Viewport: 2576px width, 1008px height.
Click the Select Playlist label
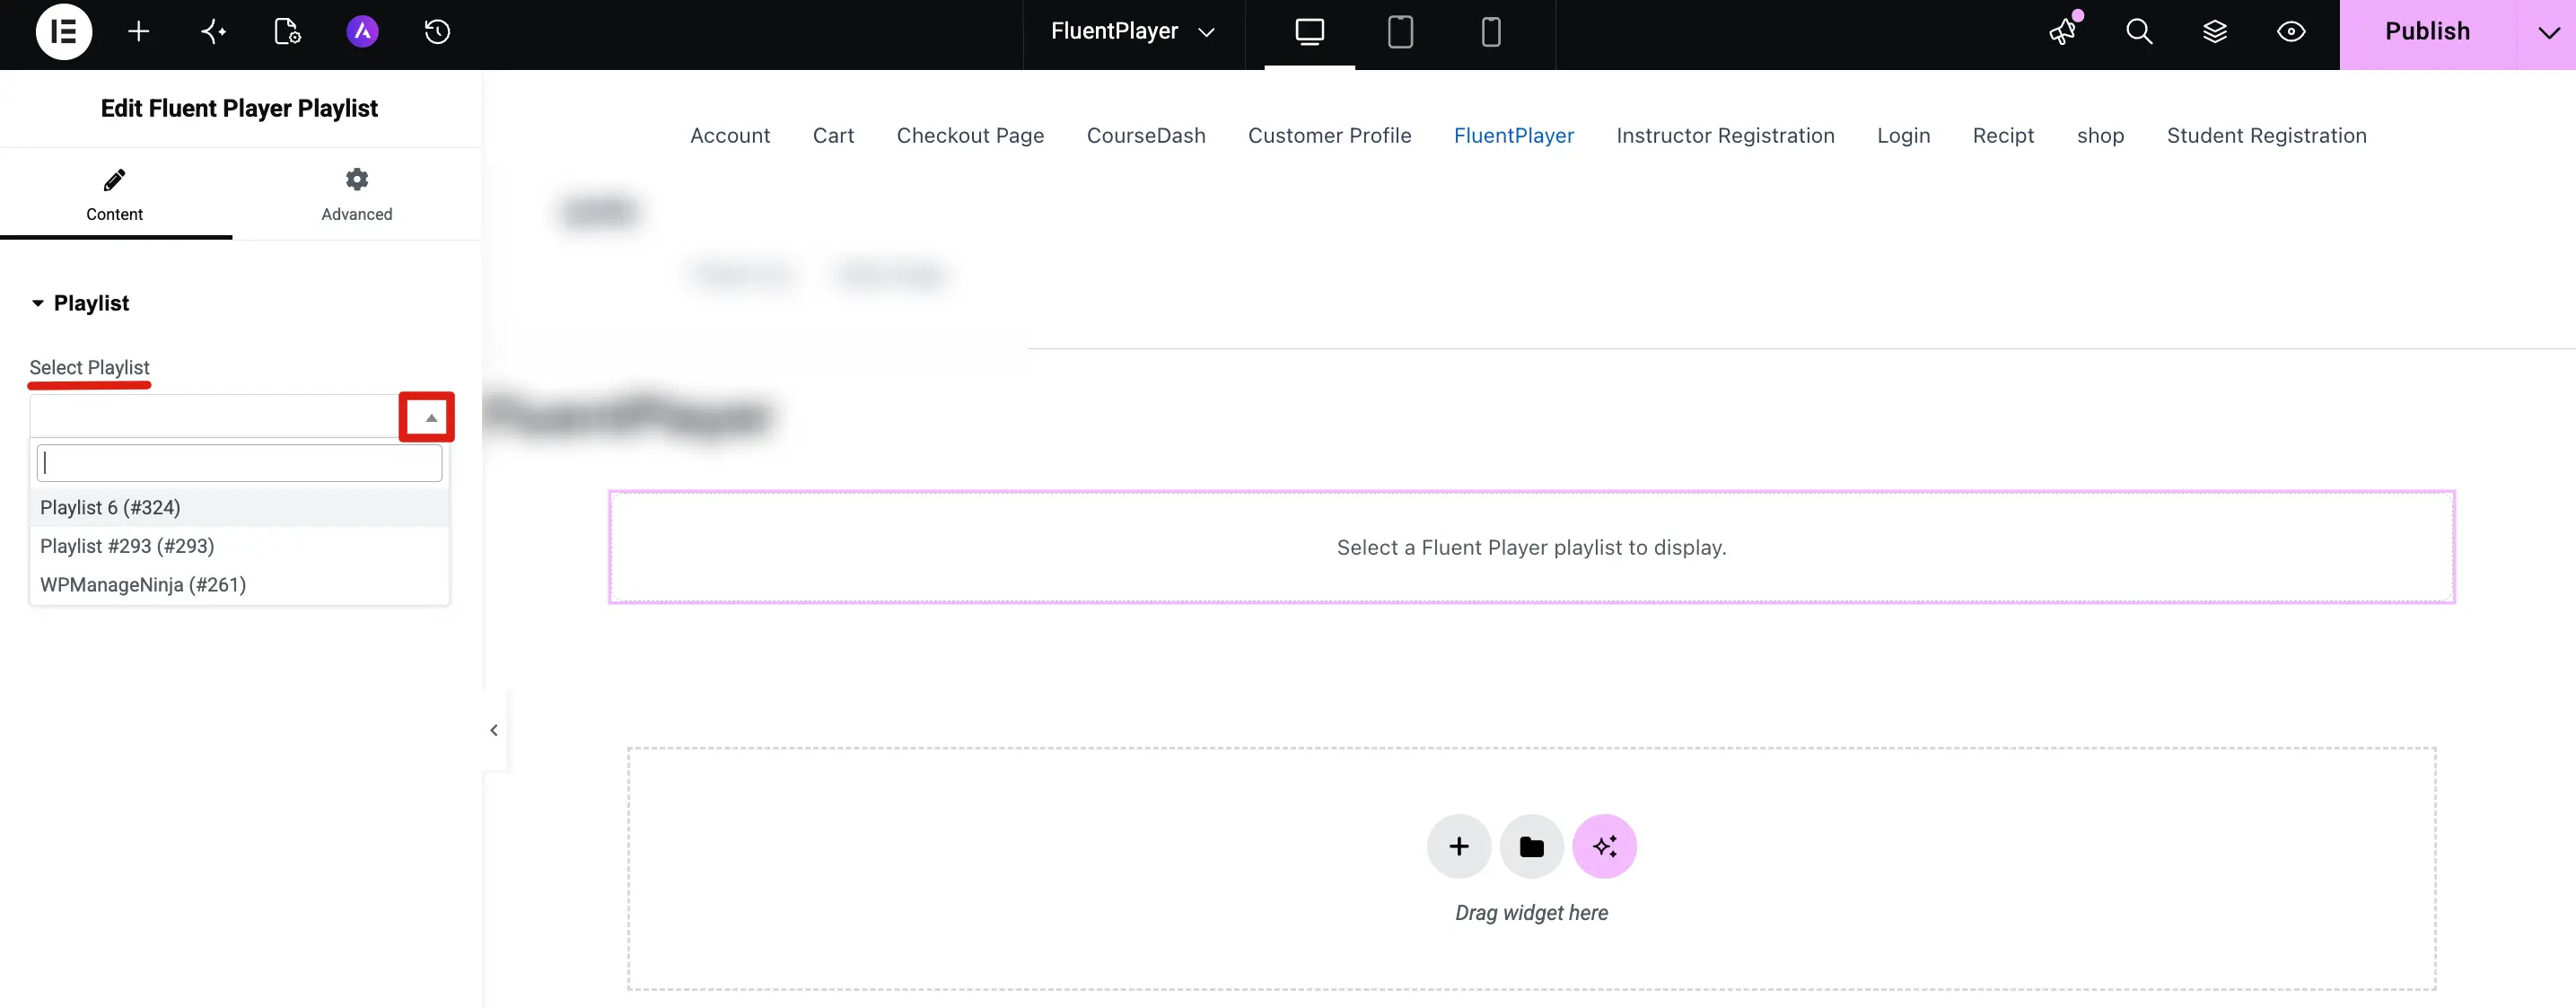pyautogui.click(x=89, y=367)
